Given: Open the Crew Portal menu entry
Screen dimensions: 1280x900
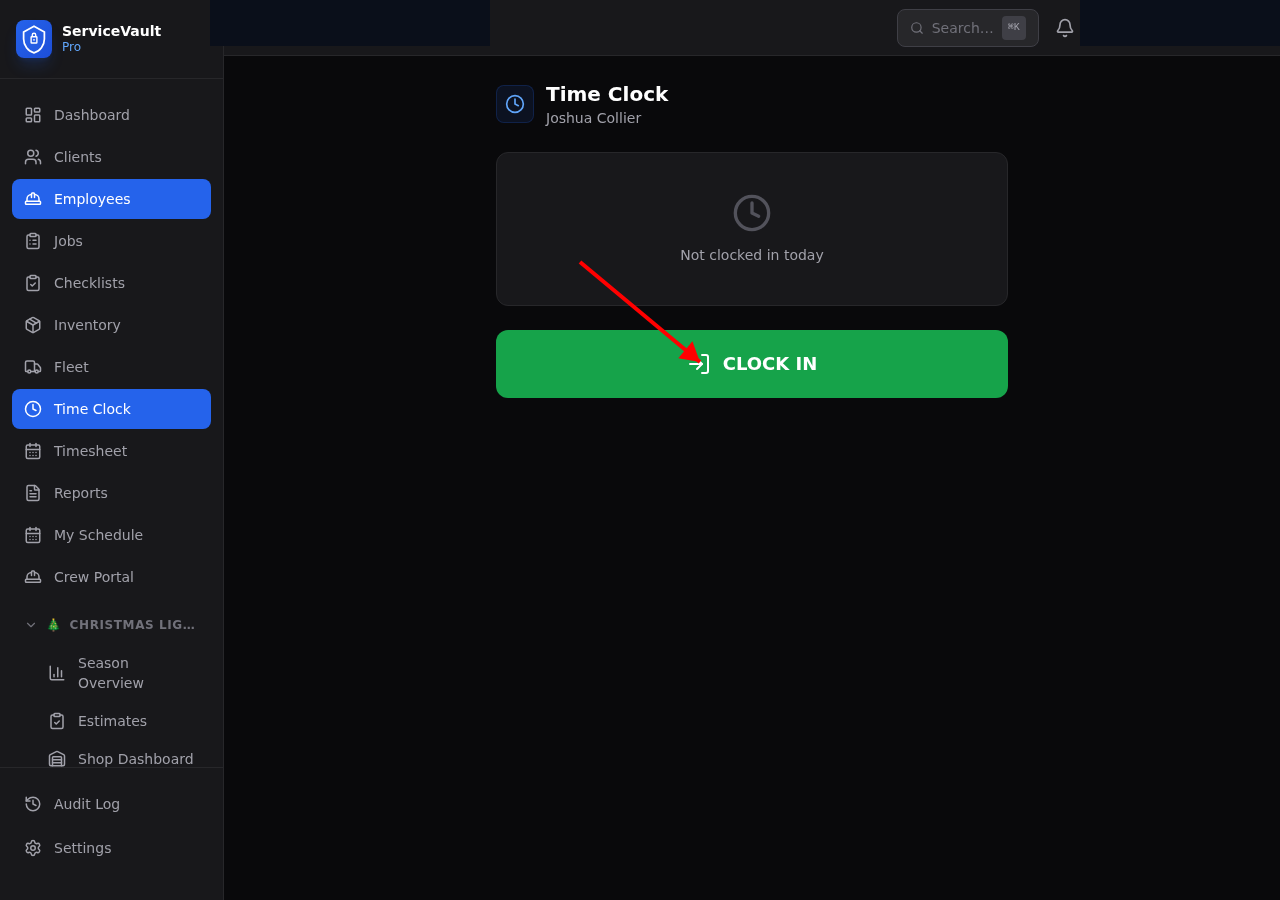Looking at the screenshot, I should (93, 577).
